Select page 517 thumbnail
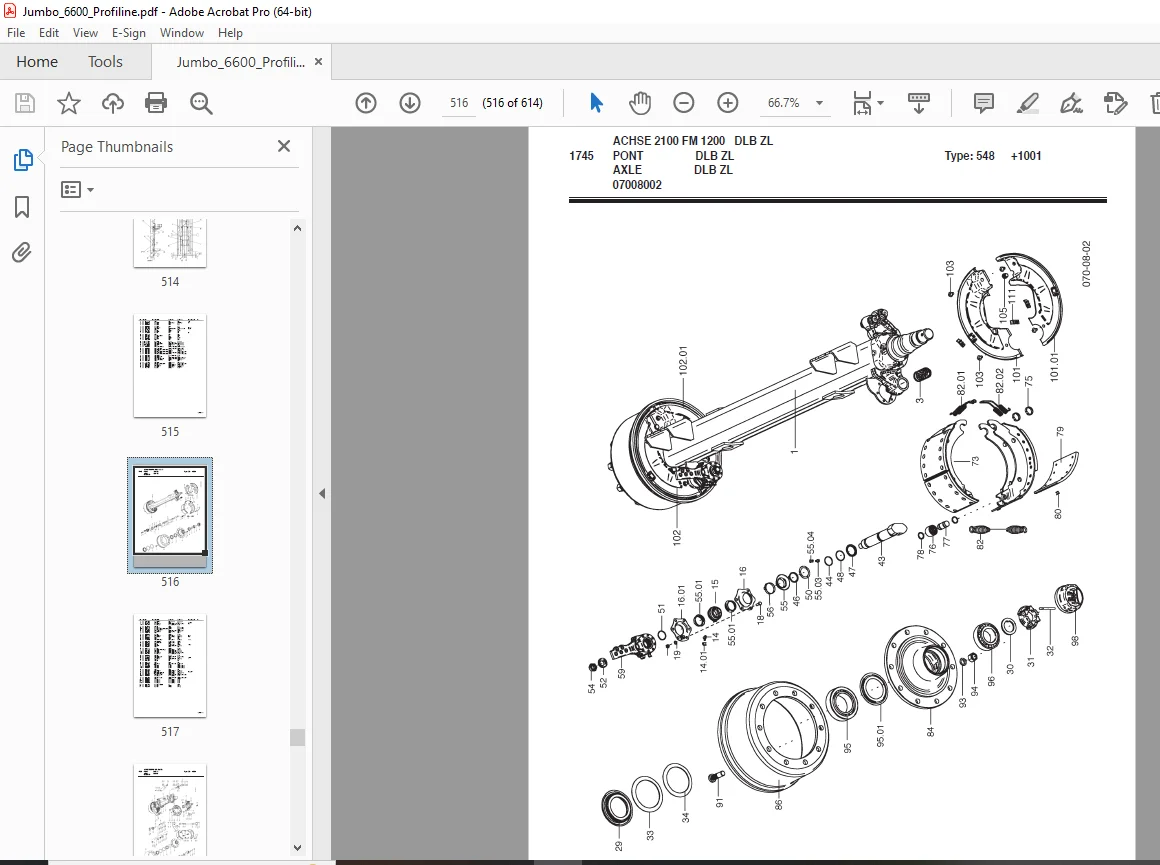 coord(170,666)
